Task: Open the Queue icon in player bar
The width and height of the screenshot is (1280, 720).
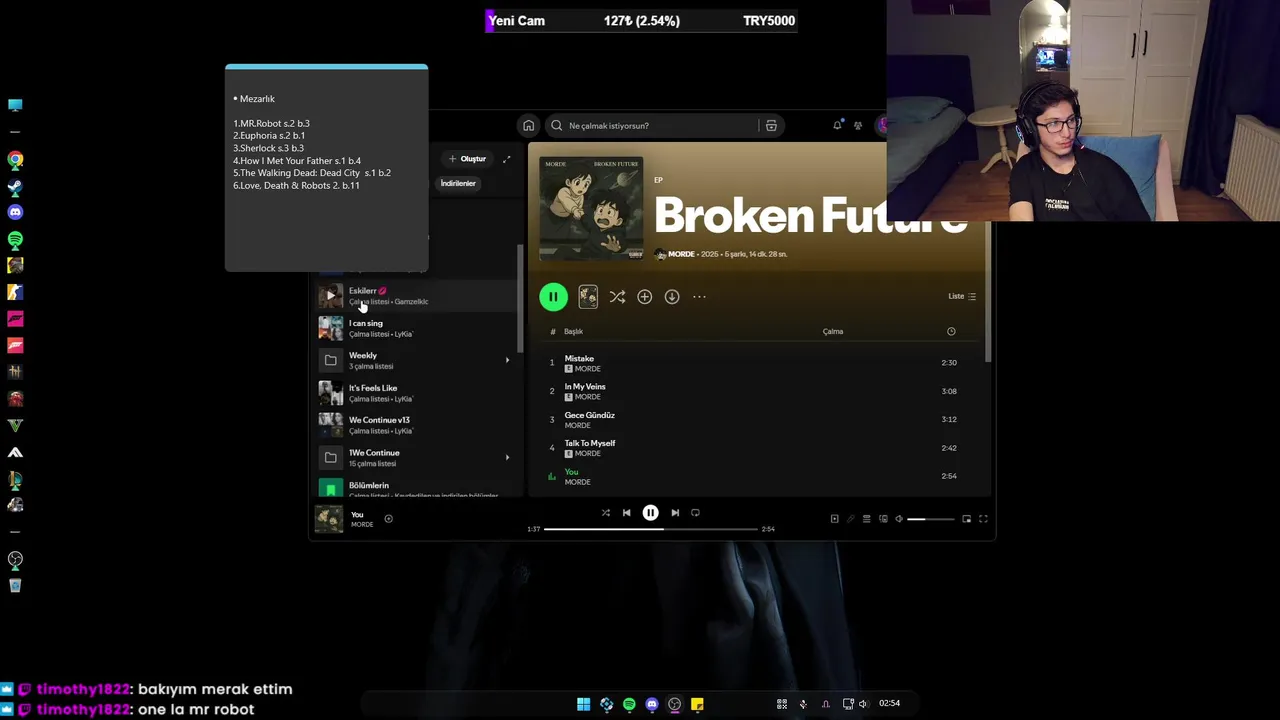Action: click(x=867, y=519)
